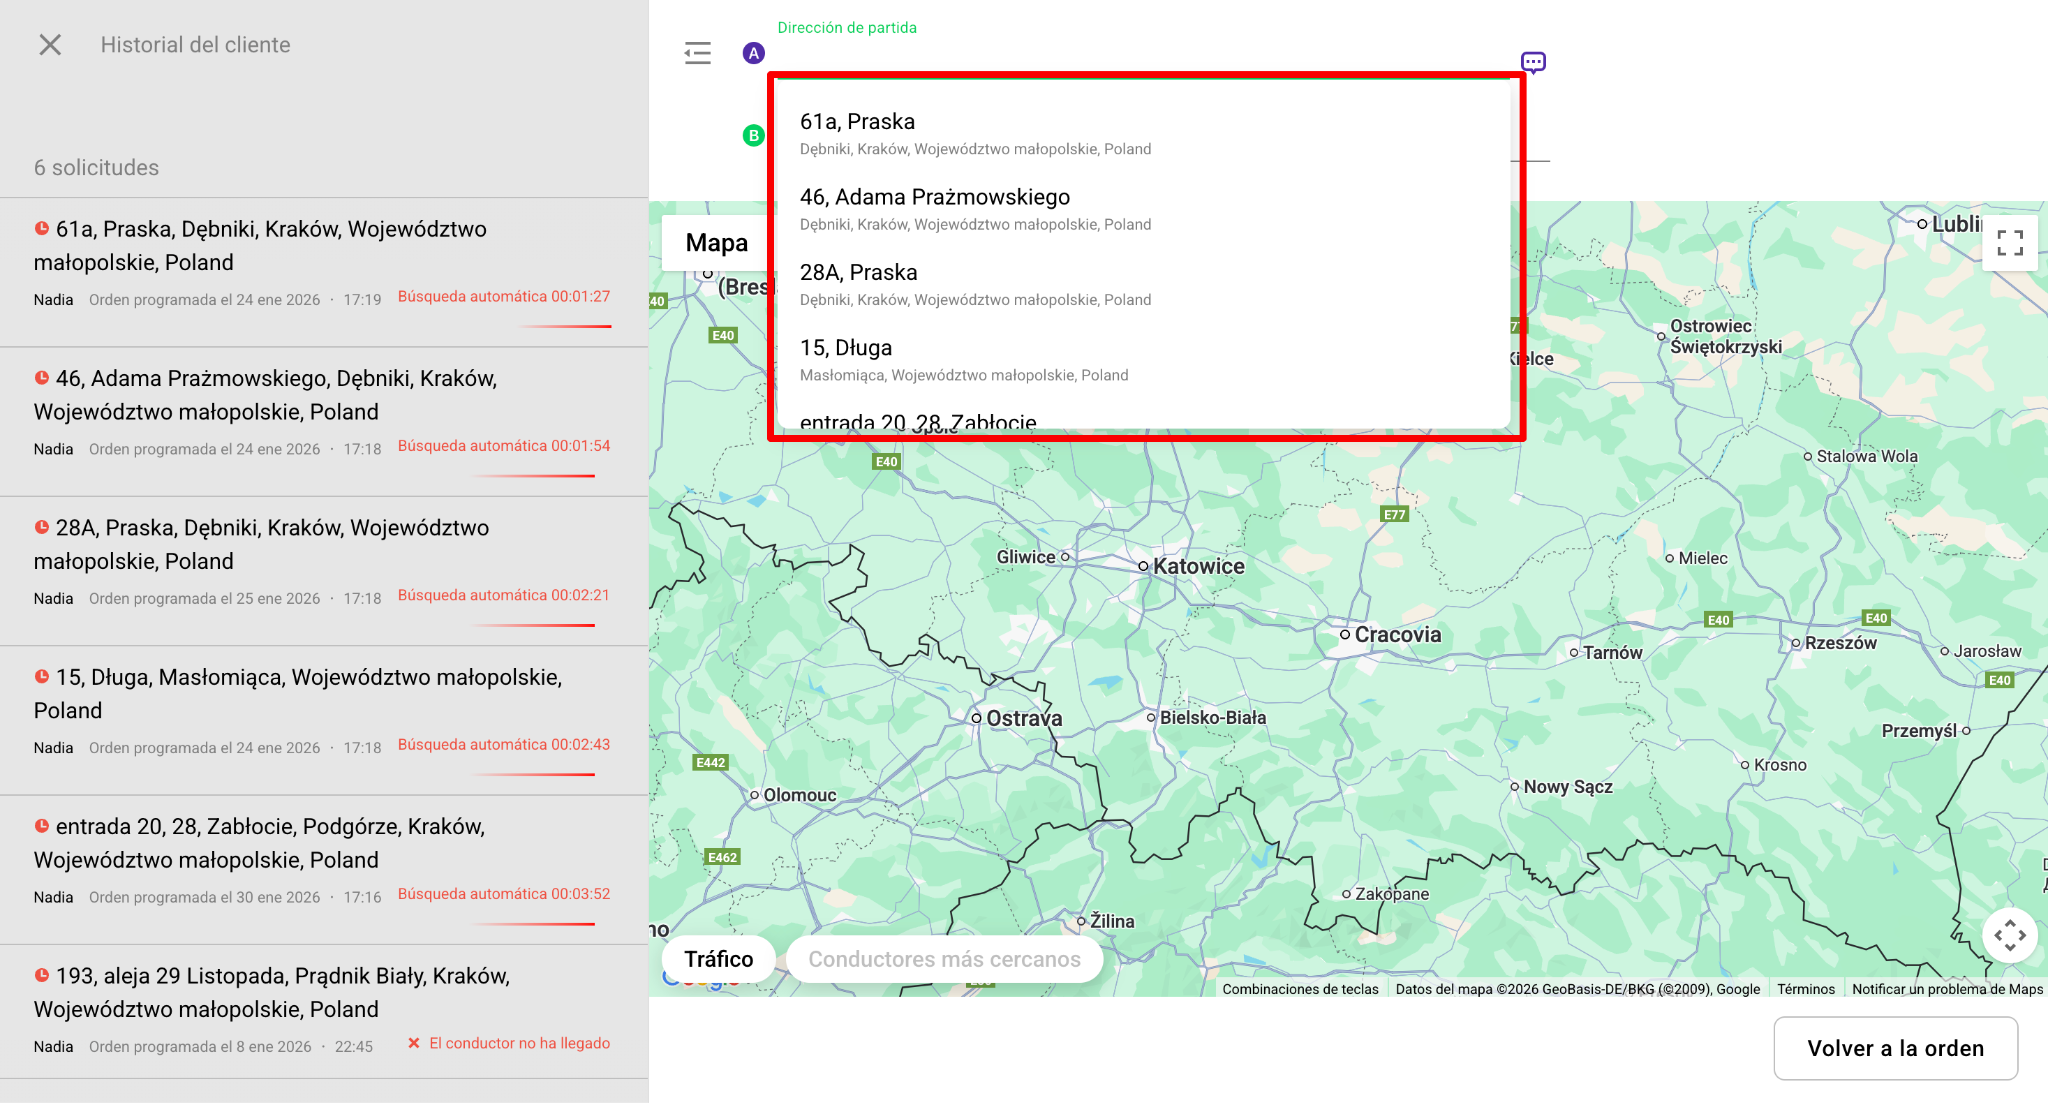Select the Mapa map type
Image resolution: width=2048 pixels, height=1103 pixels.
[x=716, y=243]
